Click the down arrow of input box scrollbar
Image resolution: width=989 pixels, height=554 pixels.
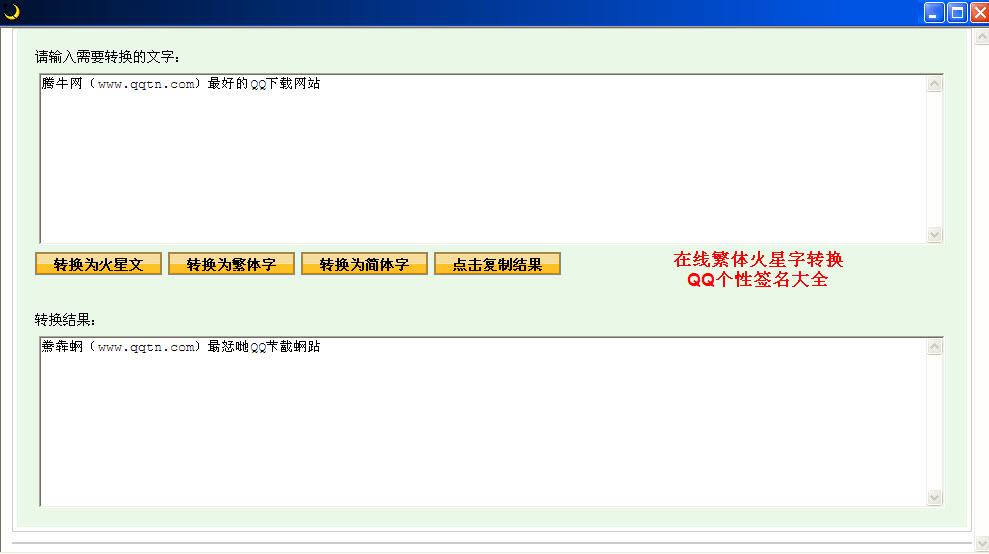(x=935, y=235)
